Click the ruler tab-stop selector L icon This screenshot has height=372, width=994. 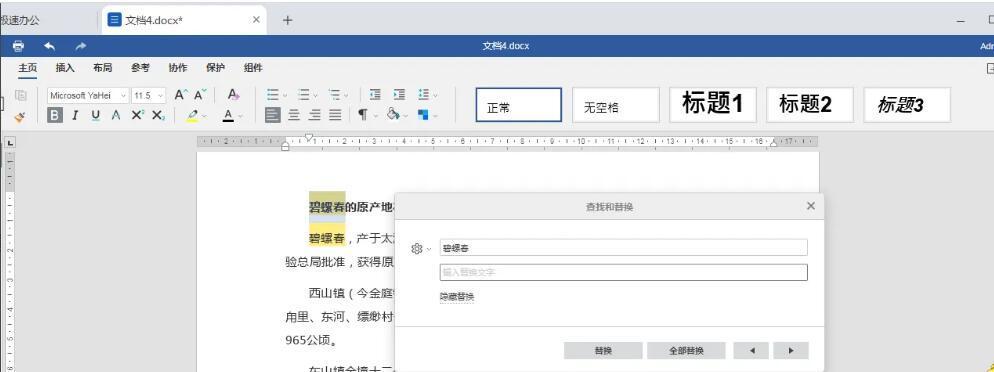pos(10,143)
